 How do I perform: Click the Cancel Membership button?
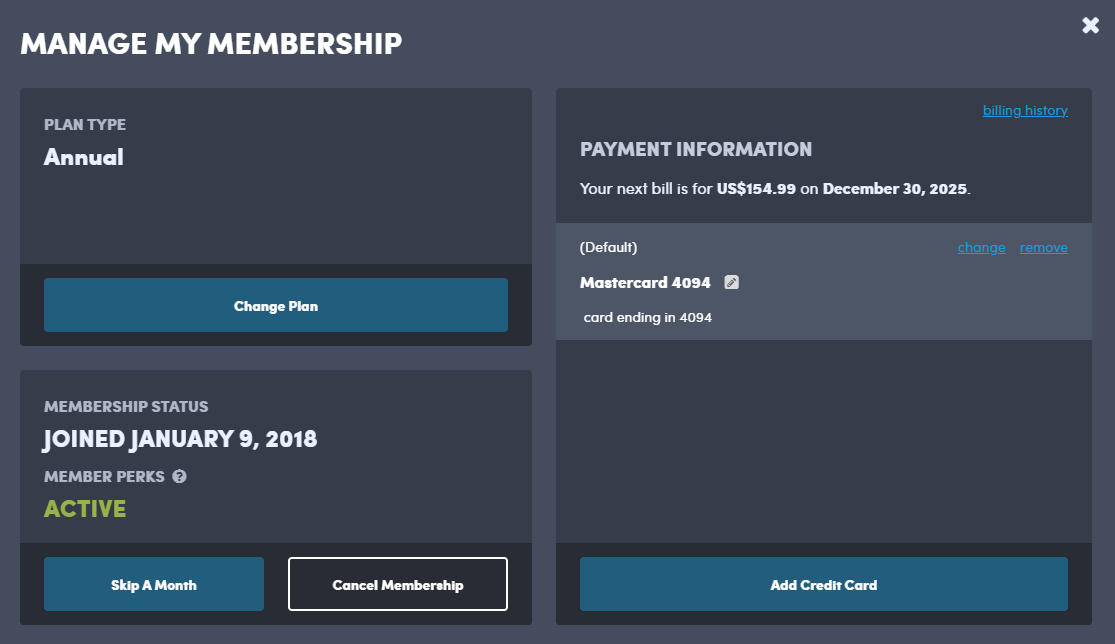tap(398, 585)
